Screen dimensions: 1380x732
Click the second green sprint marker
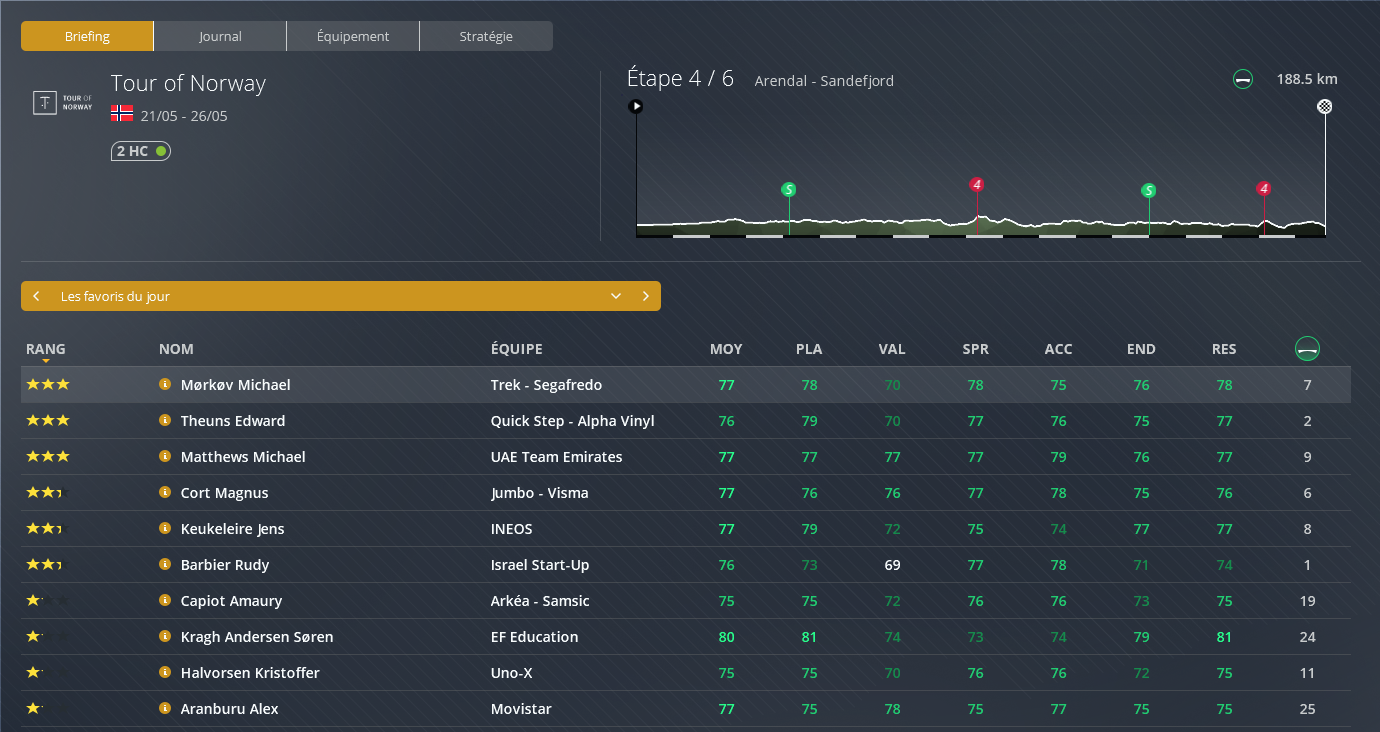point(1148,190)
